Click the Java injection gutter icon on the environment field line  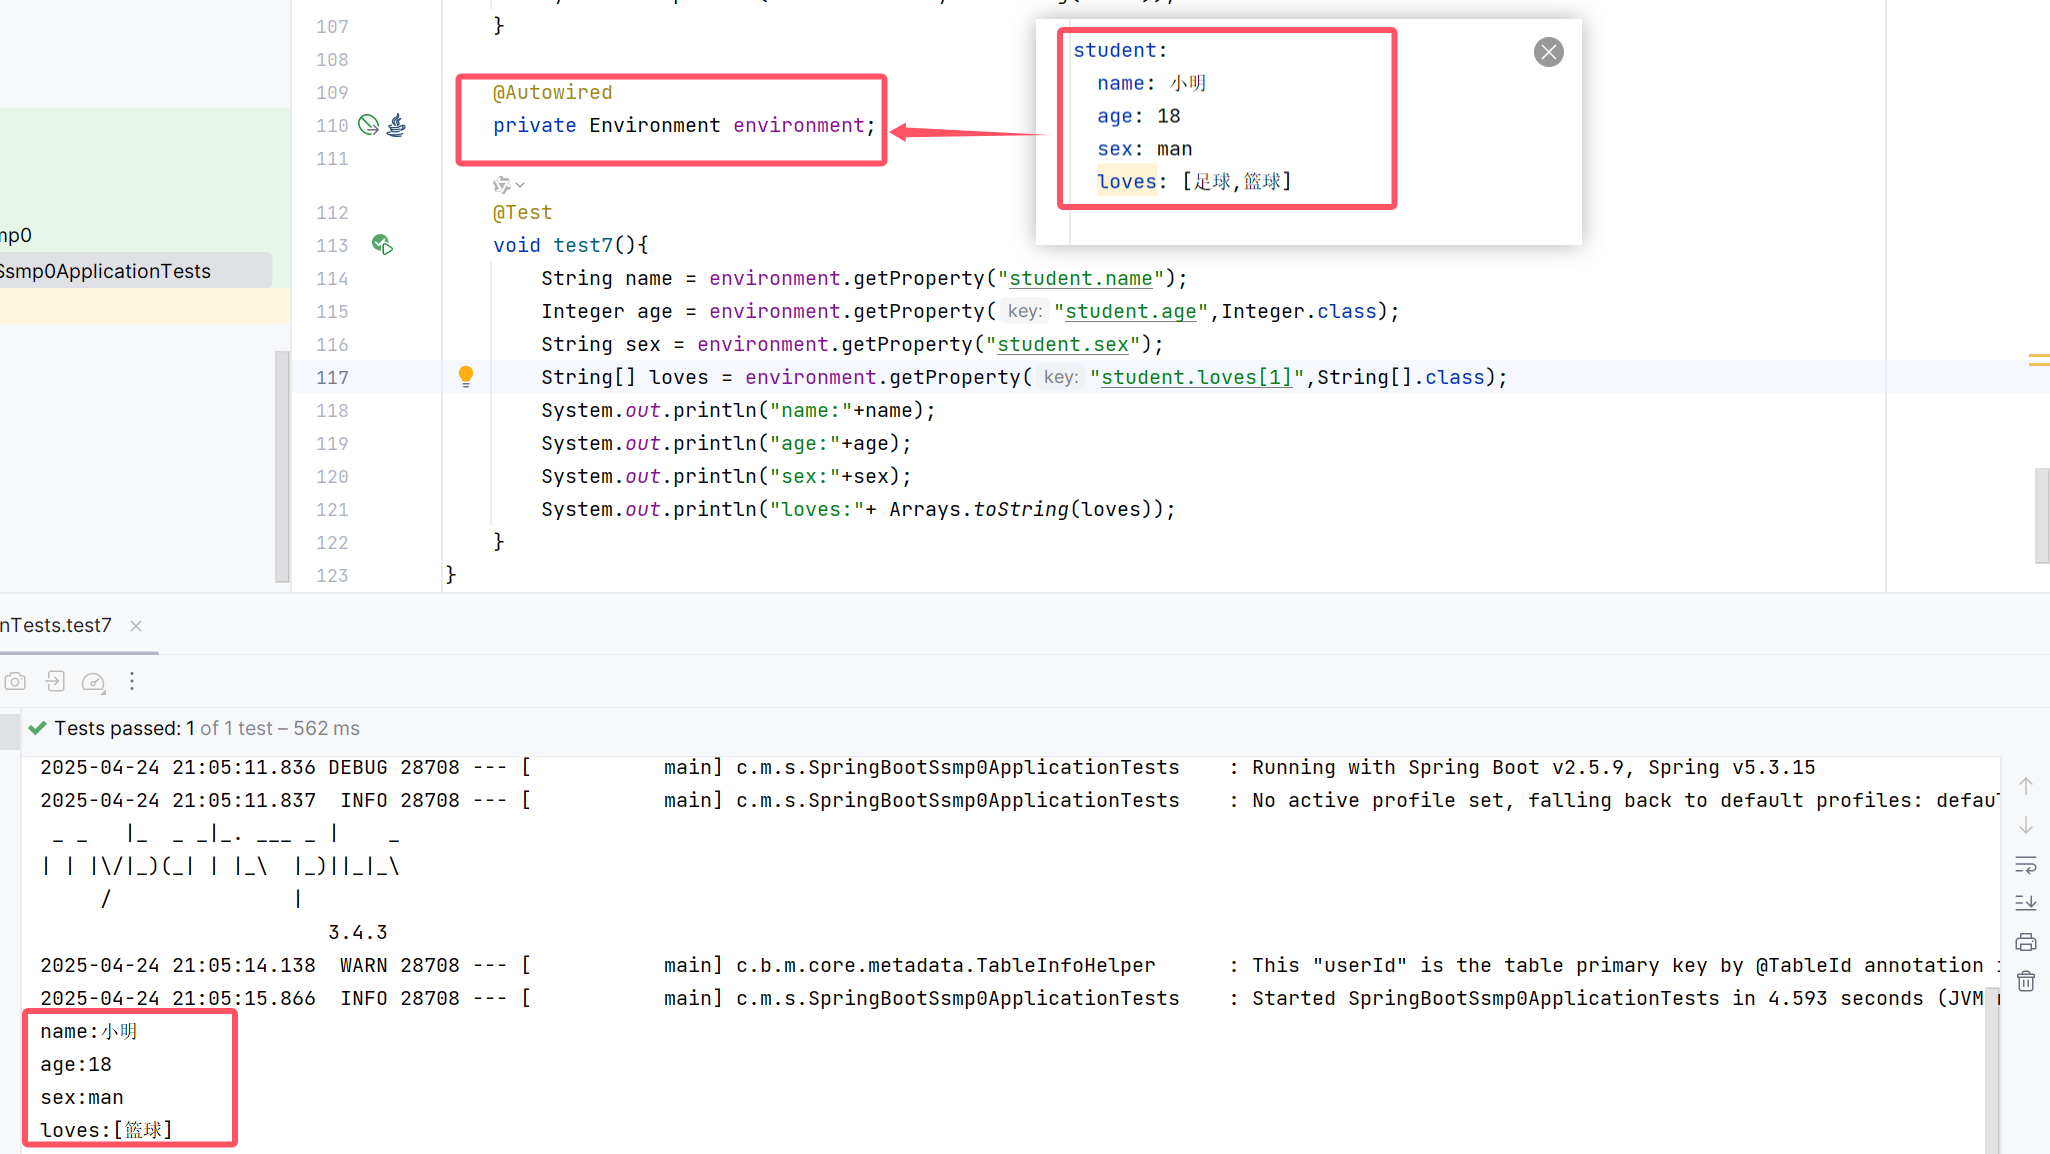[x=397, y=125]
